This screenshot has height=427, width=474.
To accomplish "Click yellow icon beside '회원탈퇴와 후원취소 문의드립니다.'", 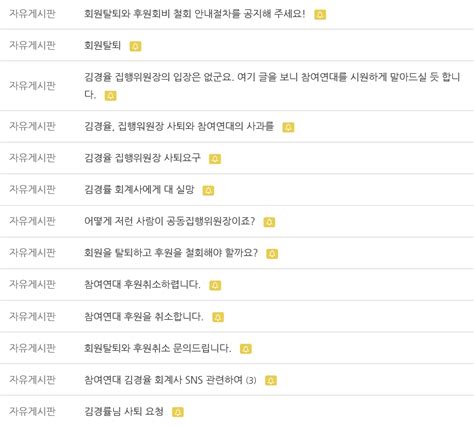I will pos(246,349).
